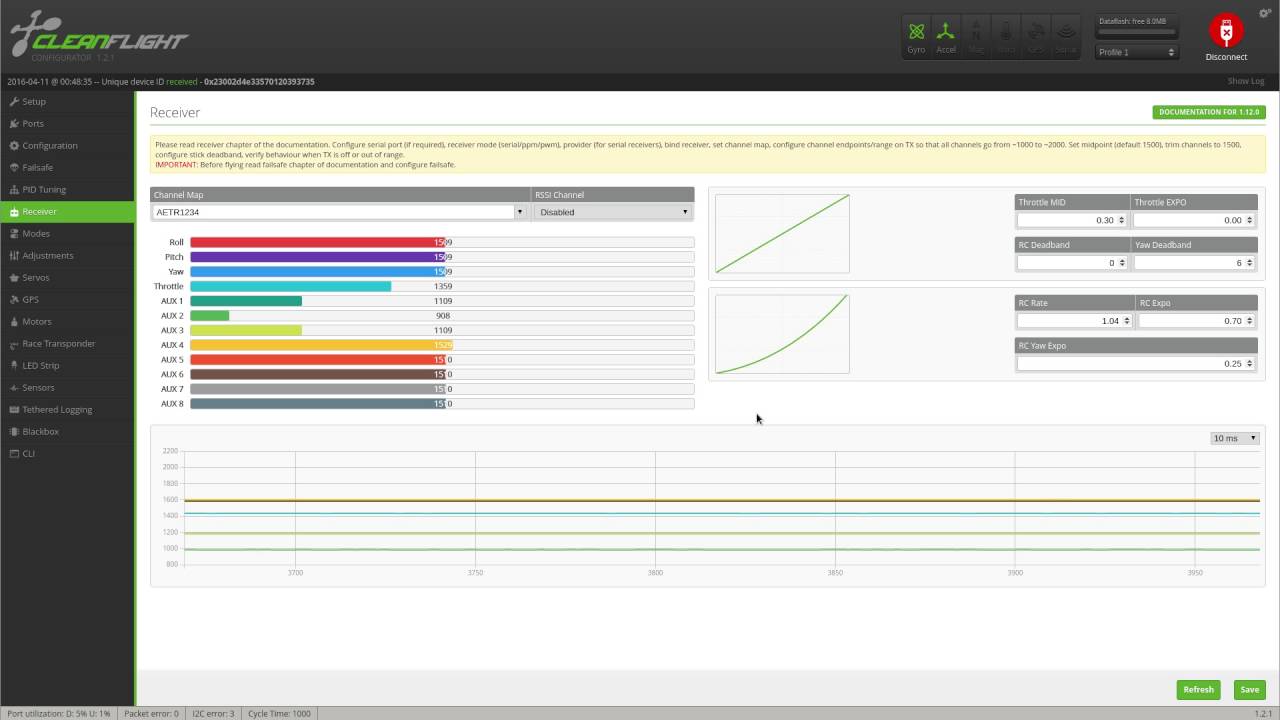Open the RSSI Channel dropdown
The height and width of the screenshot is (720, 1280).
613,212
